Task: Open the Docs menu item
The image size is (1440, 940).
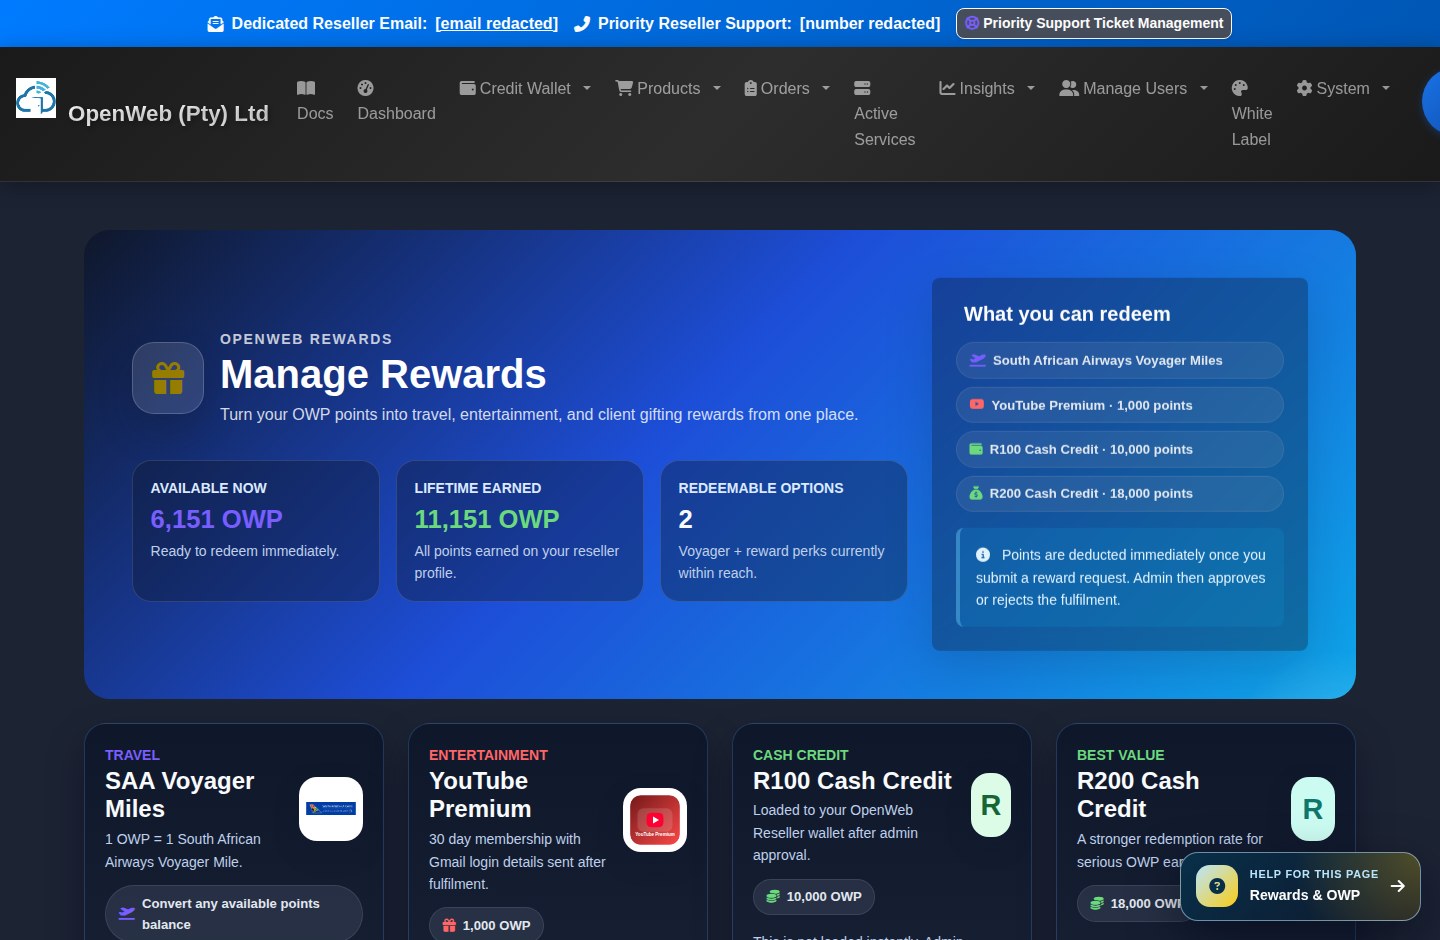Action: pyautogui.click(x=315, y=101)
